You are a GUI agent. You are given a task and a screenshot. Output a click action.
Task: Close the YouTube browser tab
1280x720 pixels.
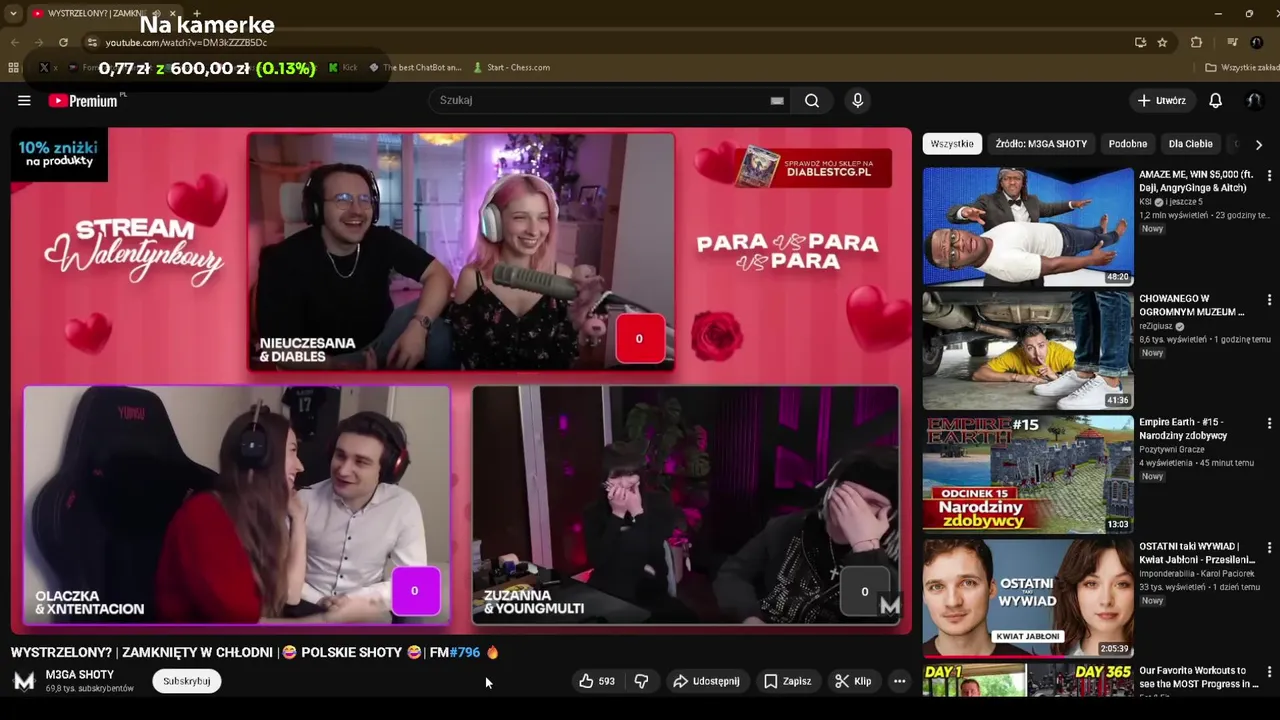pyautogui.click(x=172, y=13)
